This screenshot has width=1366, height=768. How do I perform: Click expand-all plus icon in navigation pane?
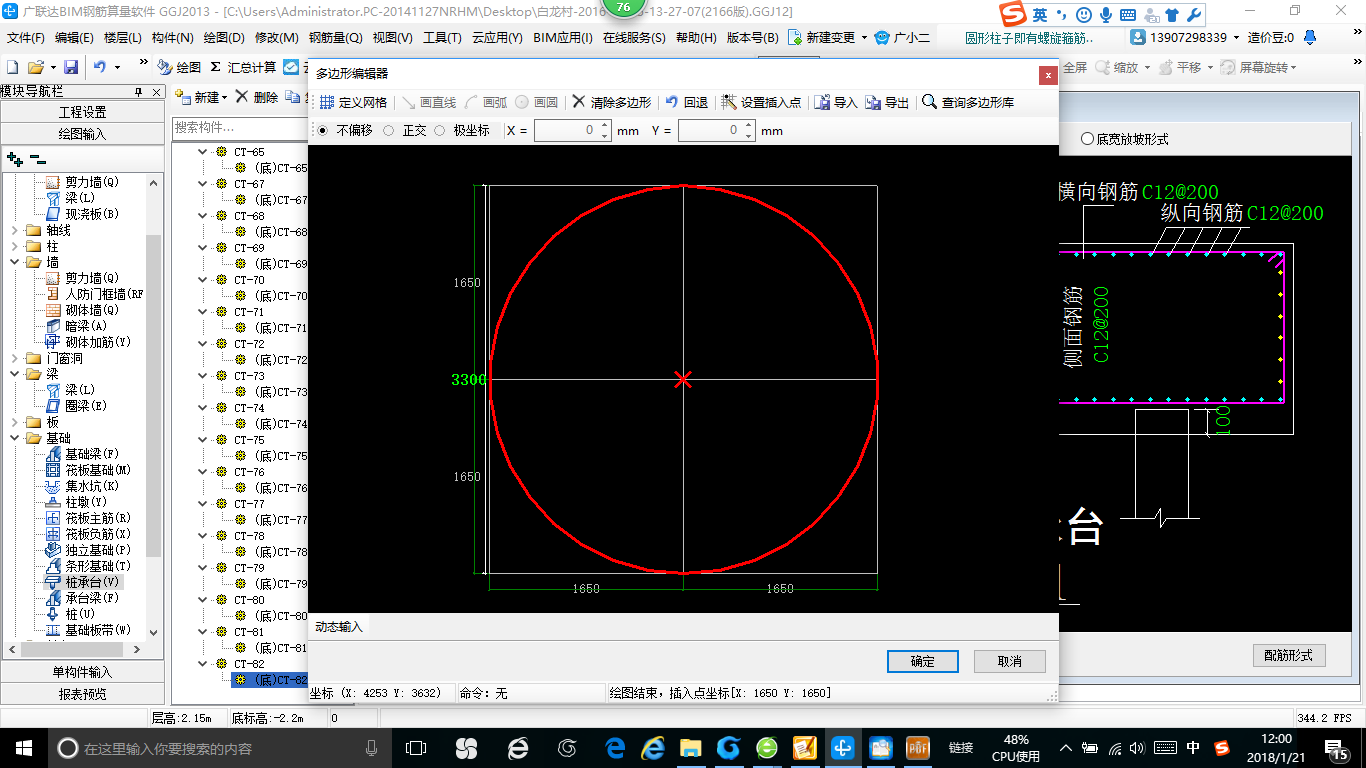[14, 158]
